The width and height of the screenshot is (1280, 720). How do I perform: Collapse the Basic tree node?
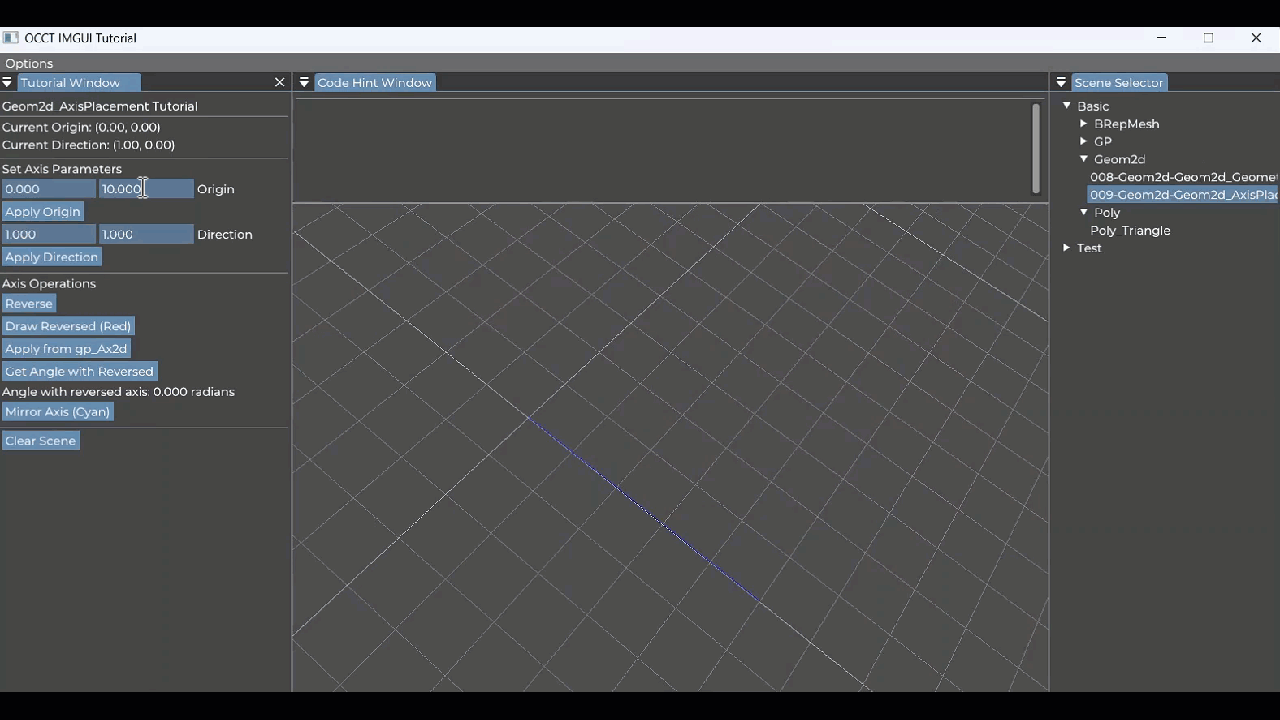coord(1066,105)
